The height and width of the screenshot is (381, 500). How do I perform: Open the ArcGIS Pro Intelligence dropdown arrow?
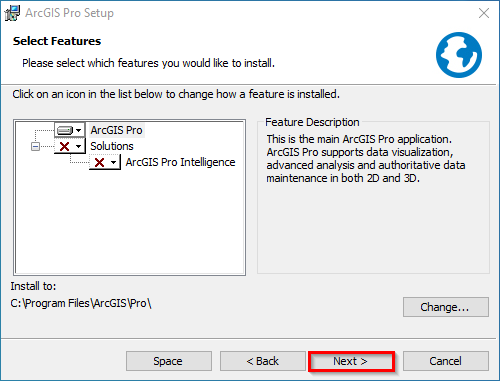114,162
